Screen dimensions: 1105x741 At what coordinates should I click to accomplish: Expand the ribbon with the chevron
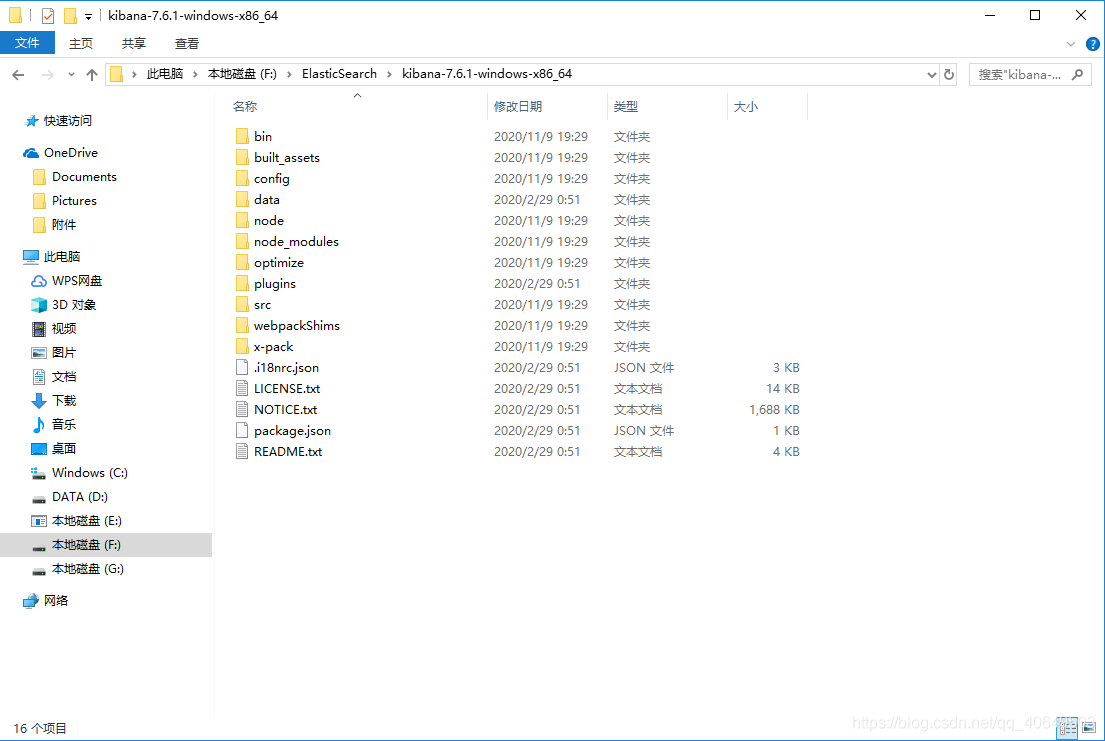click(x=1070, y=44)
